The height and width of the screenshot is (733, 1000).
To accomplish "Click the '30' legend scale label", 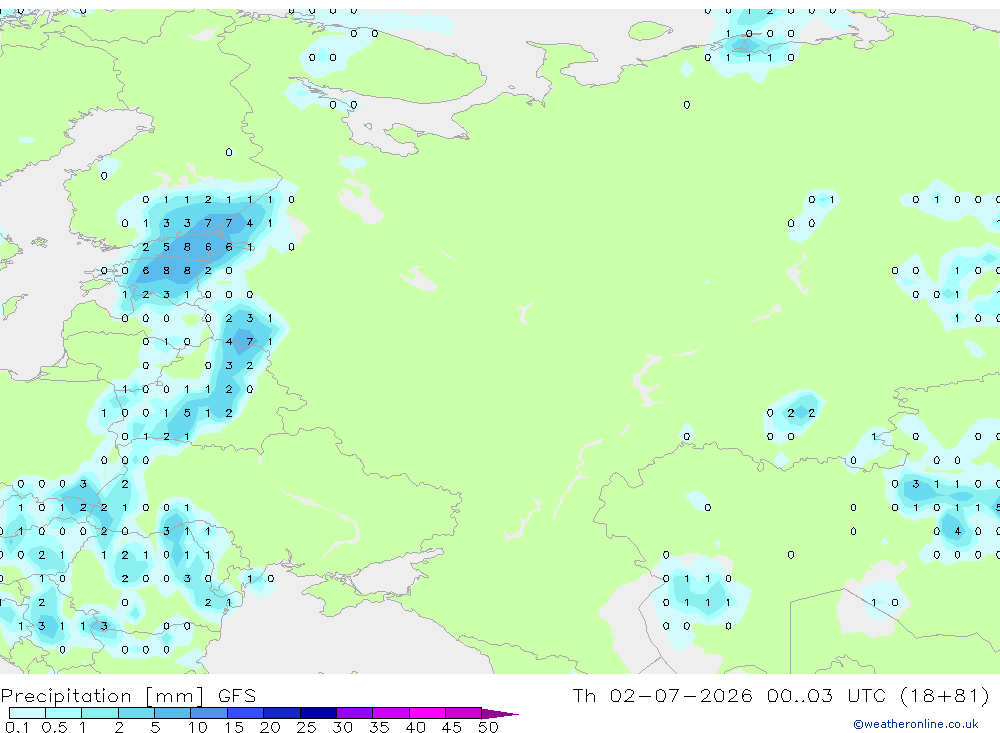I will pyautogui.click(x=342, y=727).
